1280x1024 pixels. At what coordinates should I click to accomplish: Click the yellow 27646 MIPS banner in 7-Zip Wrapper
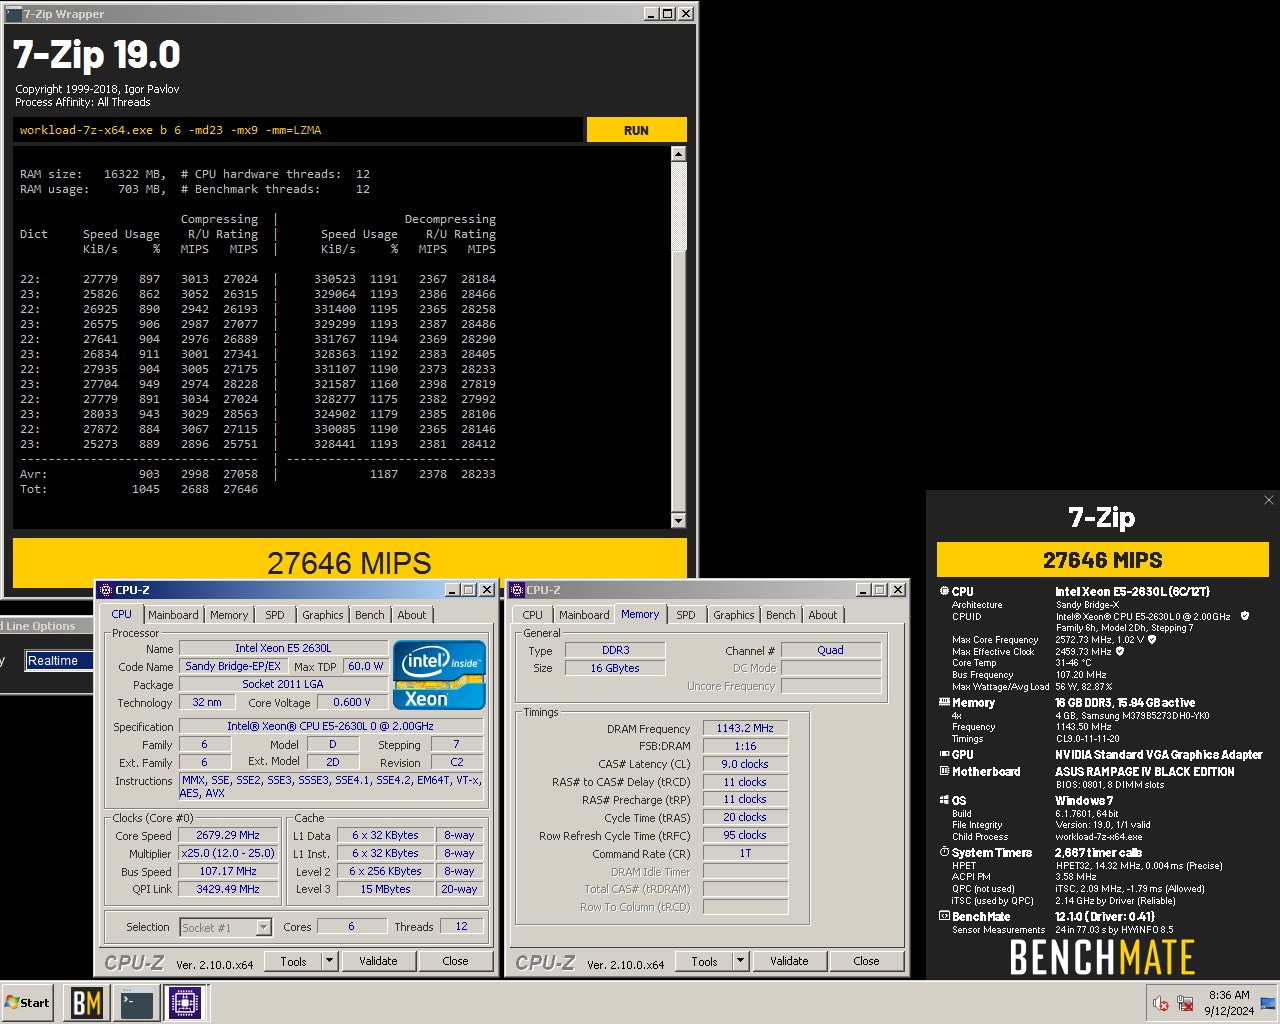(350, 563)
